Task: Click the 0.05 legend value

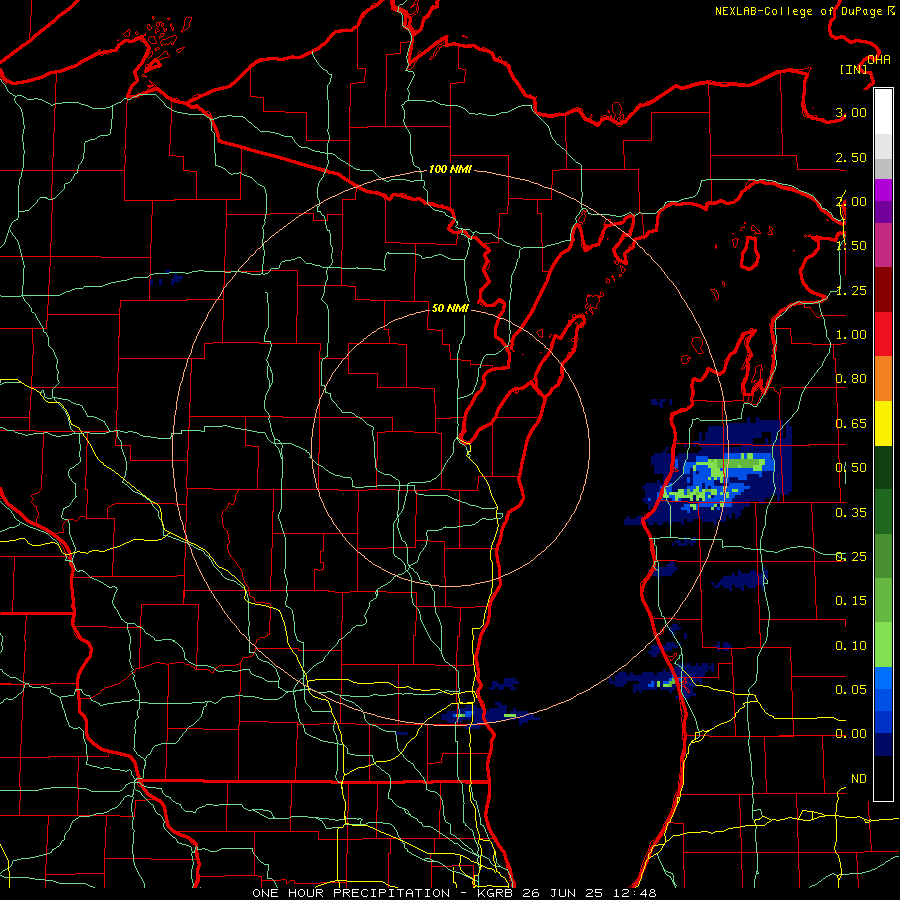Action: tap(851, 689)
